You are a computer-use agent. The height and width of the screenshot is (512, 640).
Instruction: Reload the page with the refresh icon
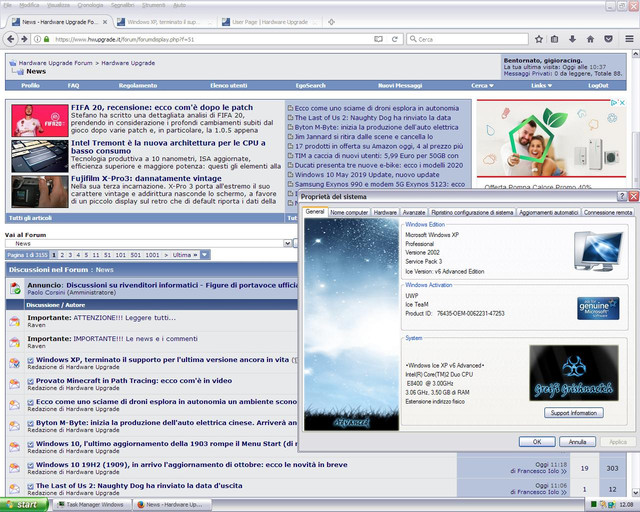[394, 39]
